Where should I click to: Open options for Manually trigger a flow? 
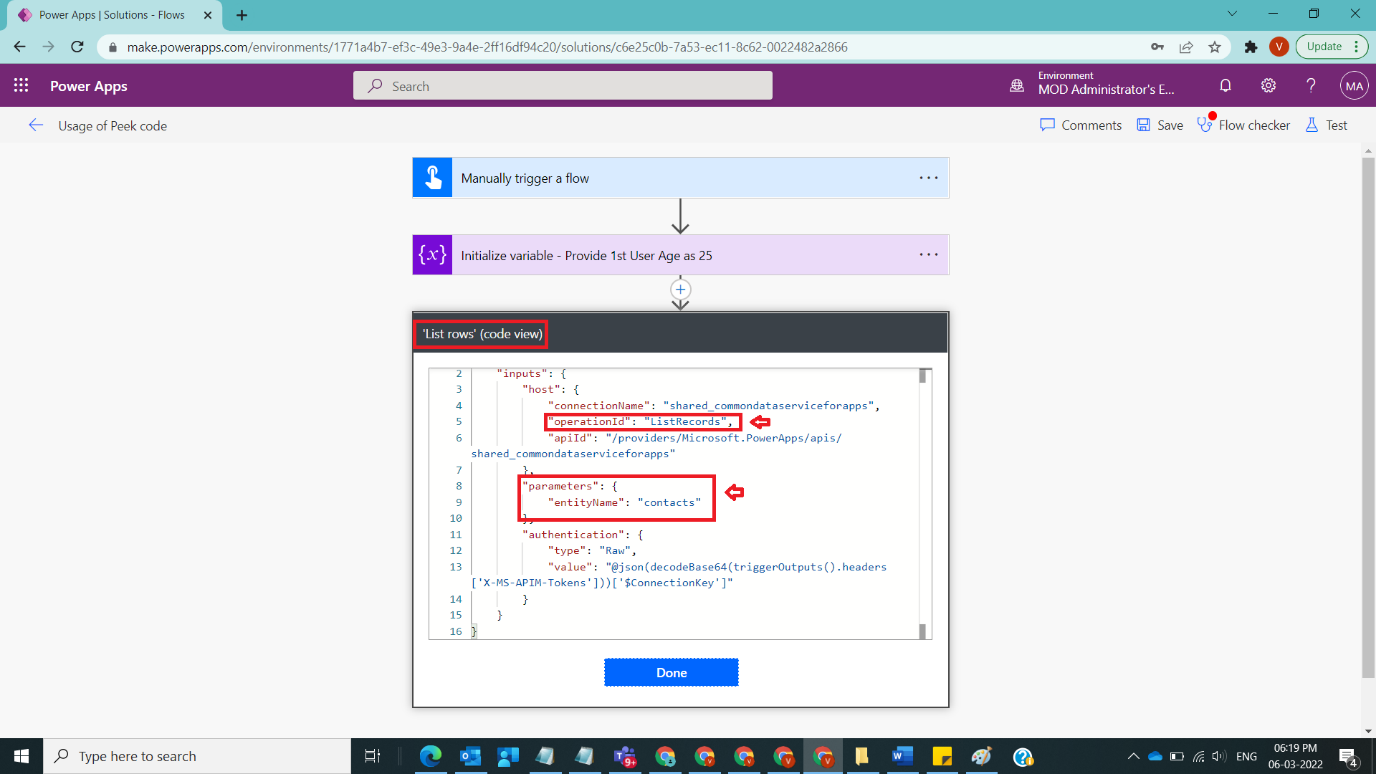click(x=929, y=177)
